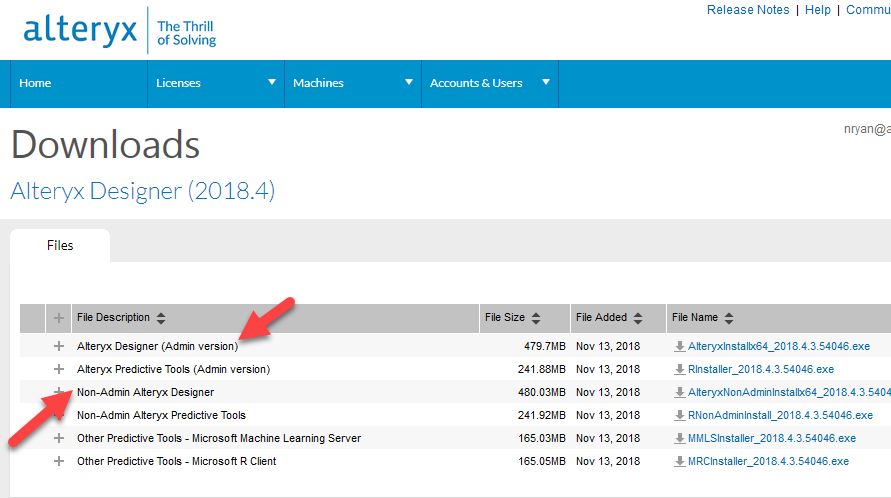Download icon beside MRCInstaller file
Image resolution: width=891 pixels, height=498 pixels.
coord(680,462)
